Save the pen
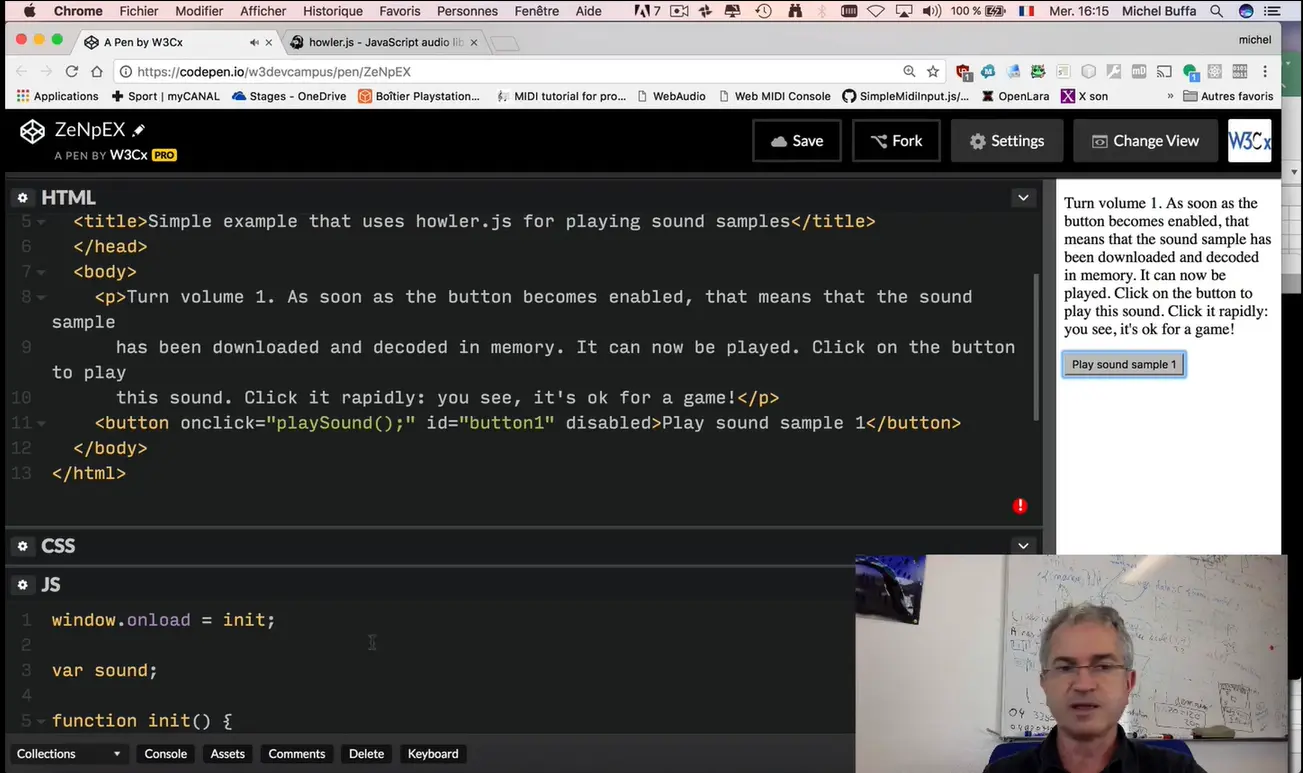 pyautogui.click(x=797, y=141)
